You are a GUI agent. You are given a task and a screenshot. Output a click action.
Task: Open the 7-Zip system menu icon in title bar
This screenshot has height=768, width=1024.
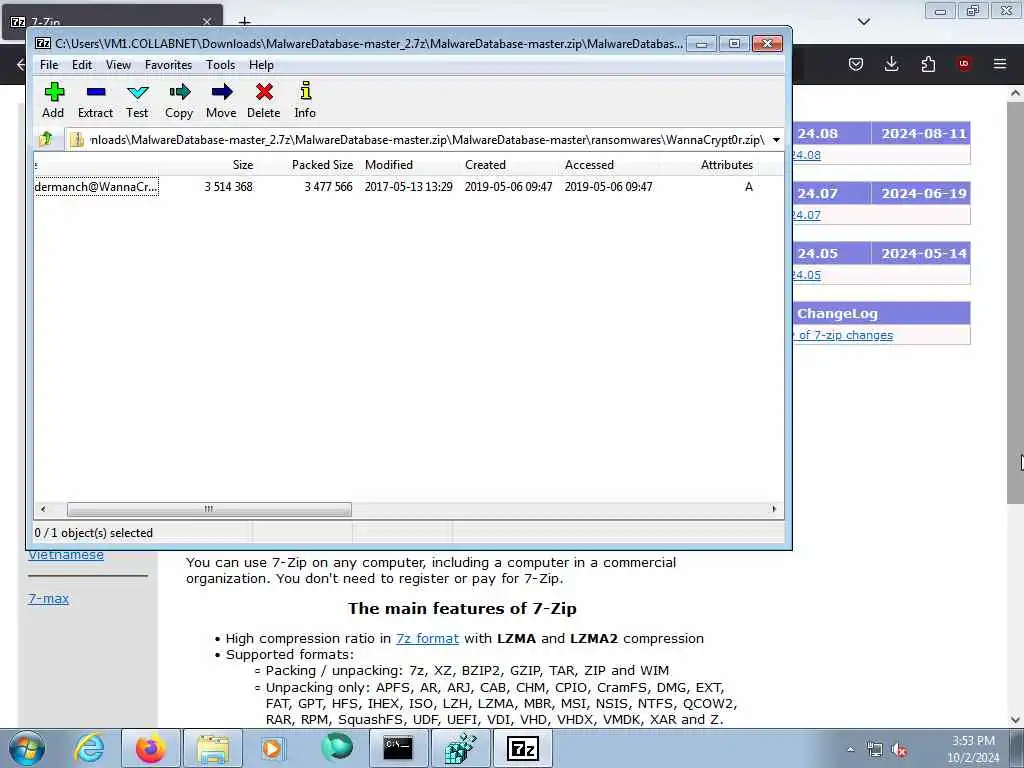click(x=43, y=44)
